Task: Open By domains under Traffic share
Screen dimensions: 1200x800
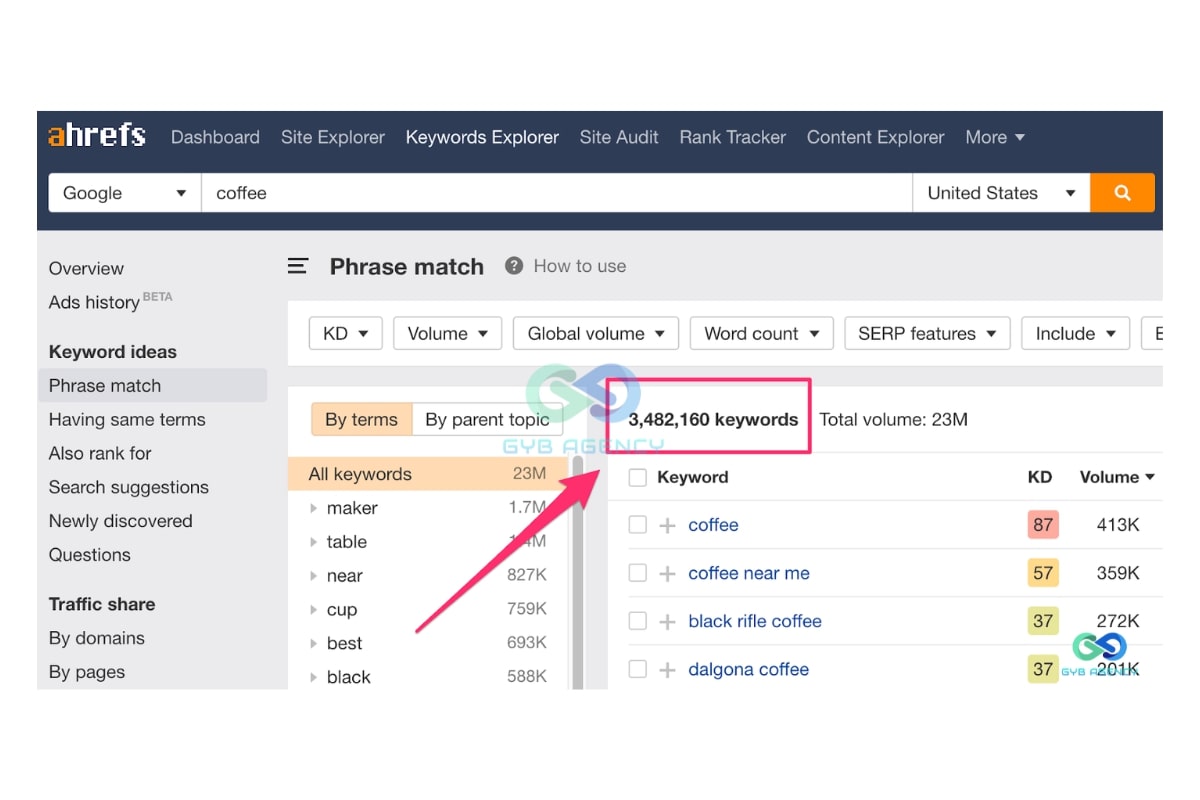Action: [97, 638]
